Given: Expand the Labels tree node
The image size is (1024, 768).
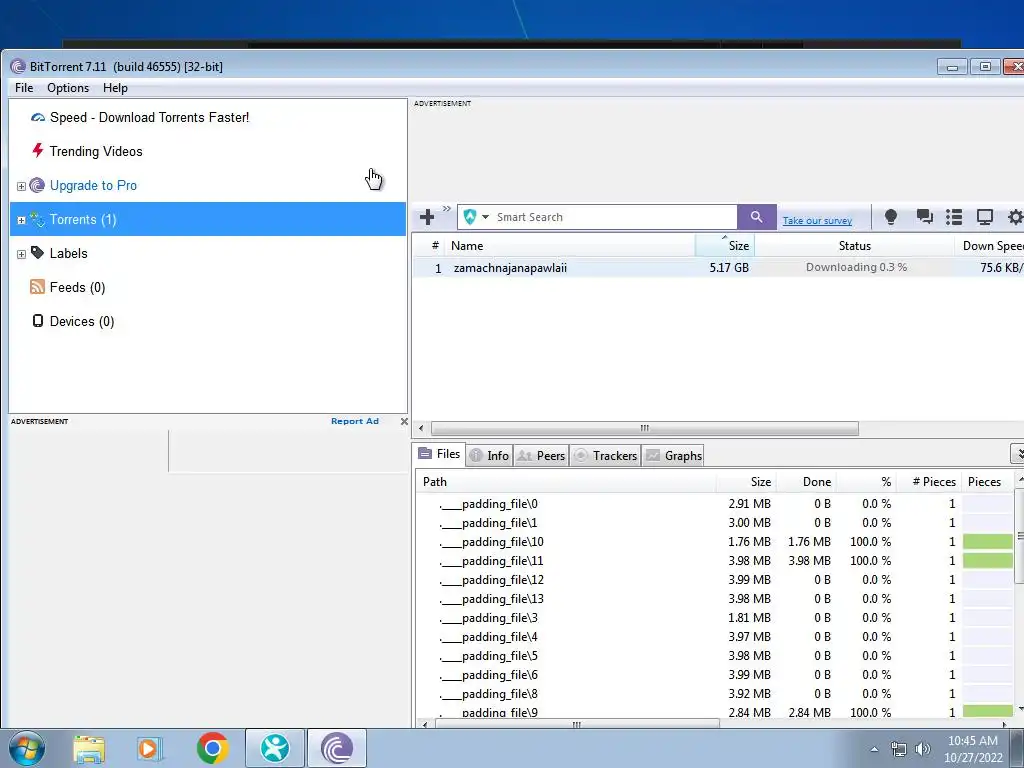Looking at the screenshot, I should click(x=21, y=254).
